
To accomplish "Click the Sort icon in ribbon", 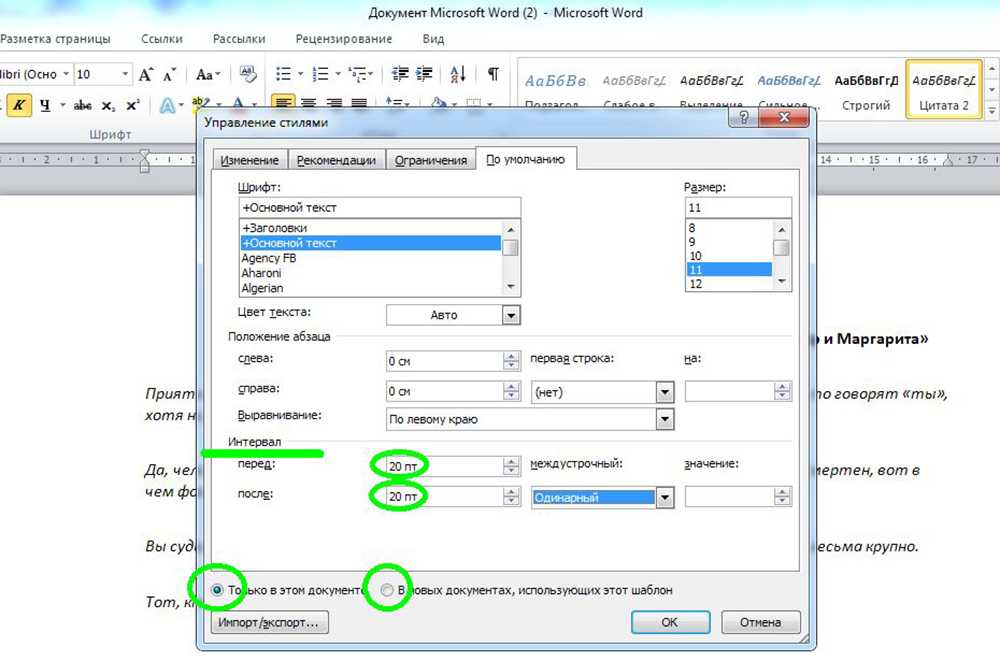I will pyautogui.click(x=458, y=75).
